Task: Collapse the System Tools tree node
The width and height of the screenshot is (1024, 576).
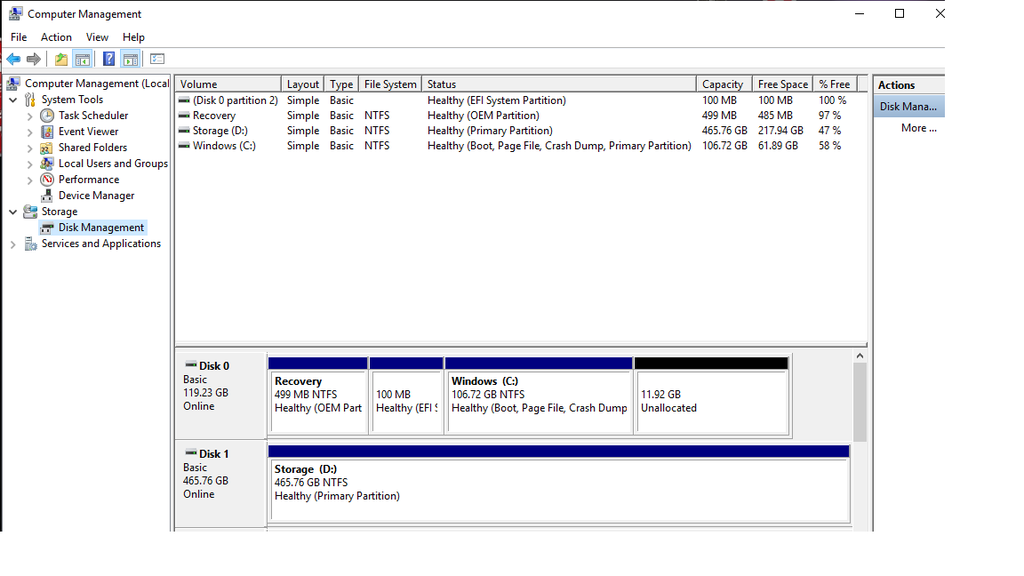Action: (x=13, y=100)
